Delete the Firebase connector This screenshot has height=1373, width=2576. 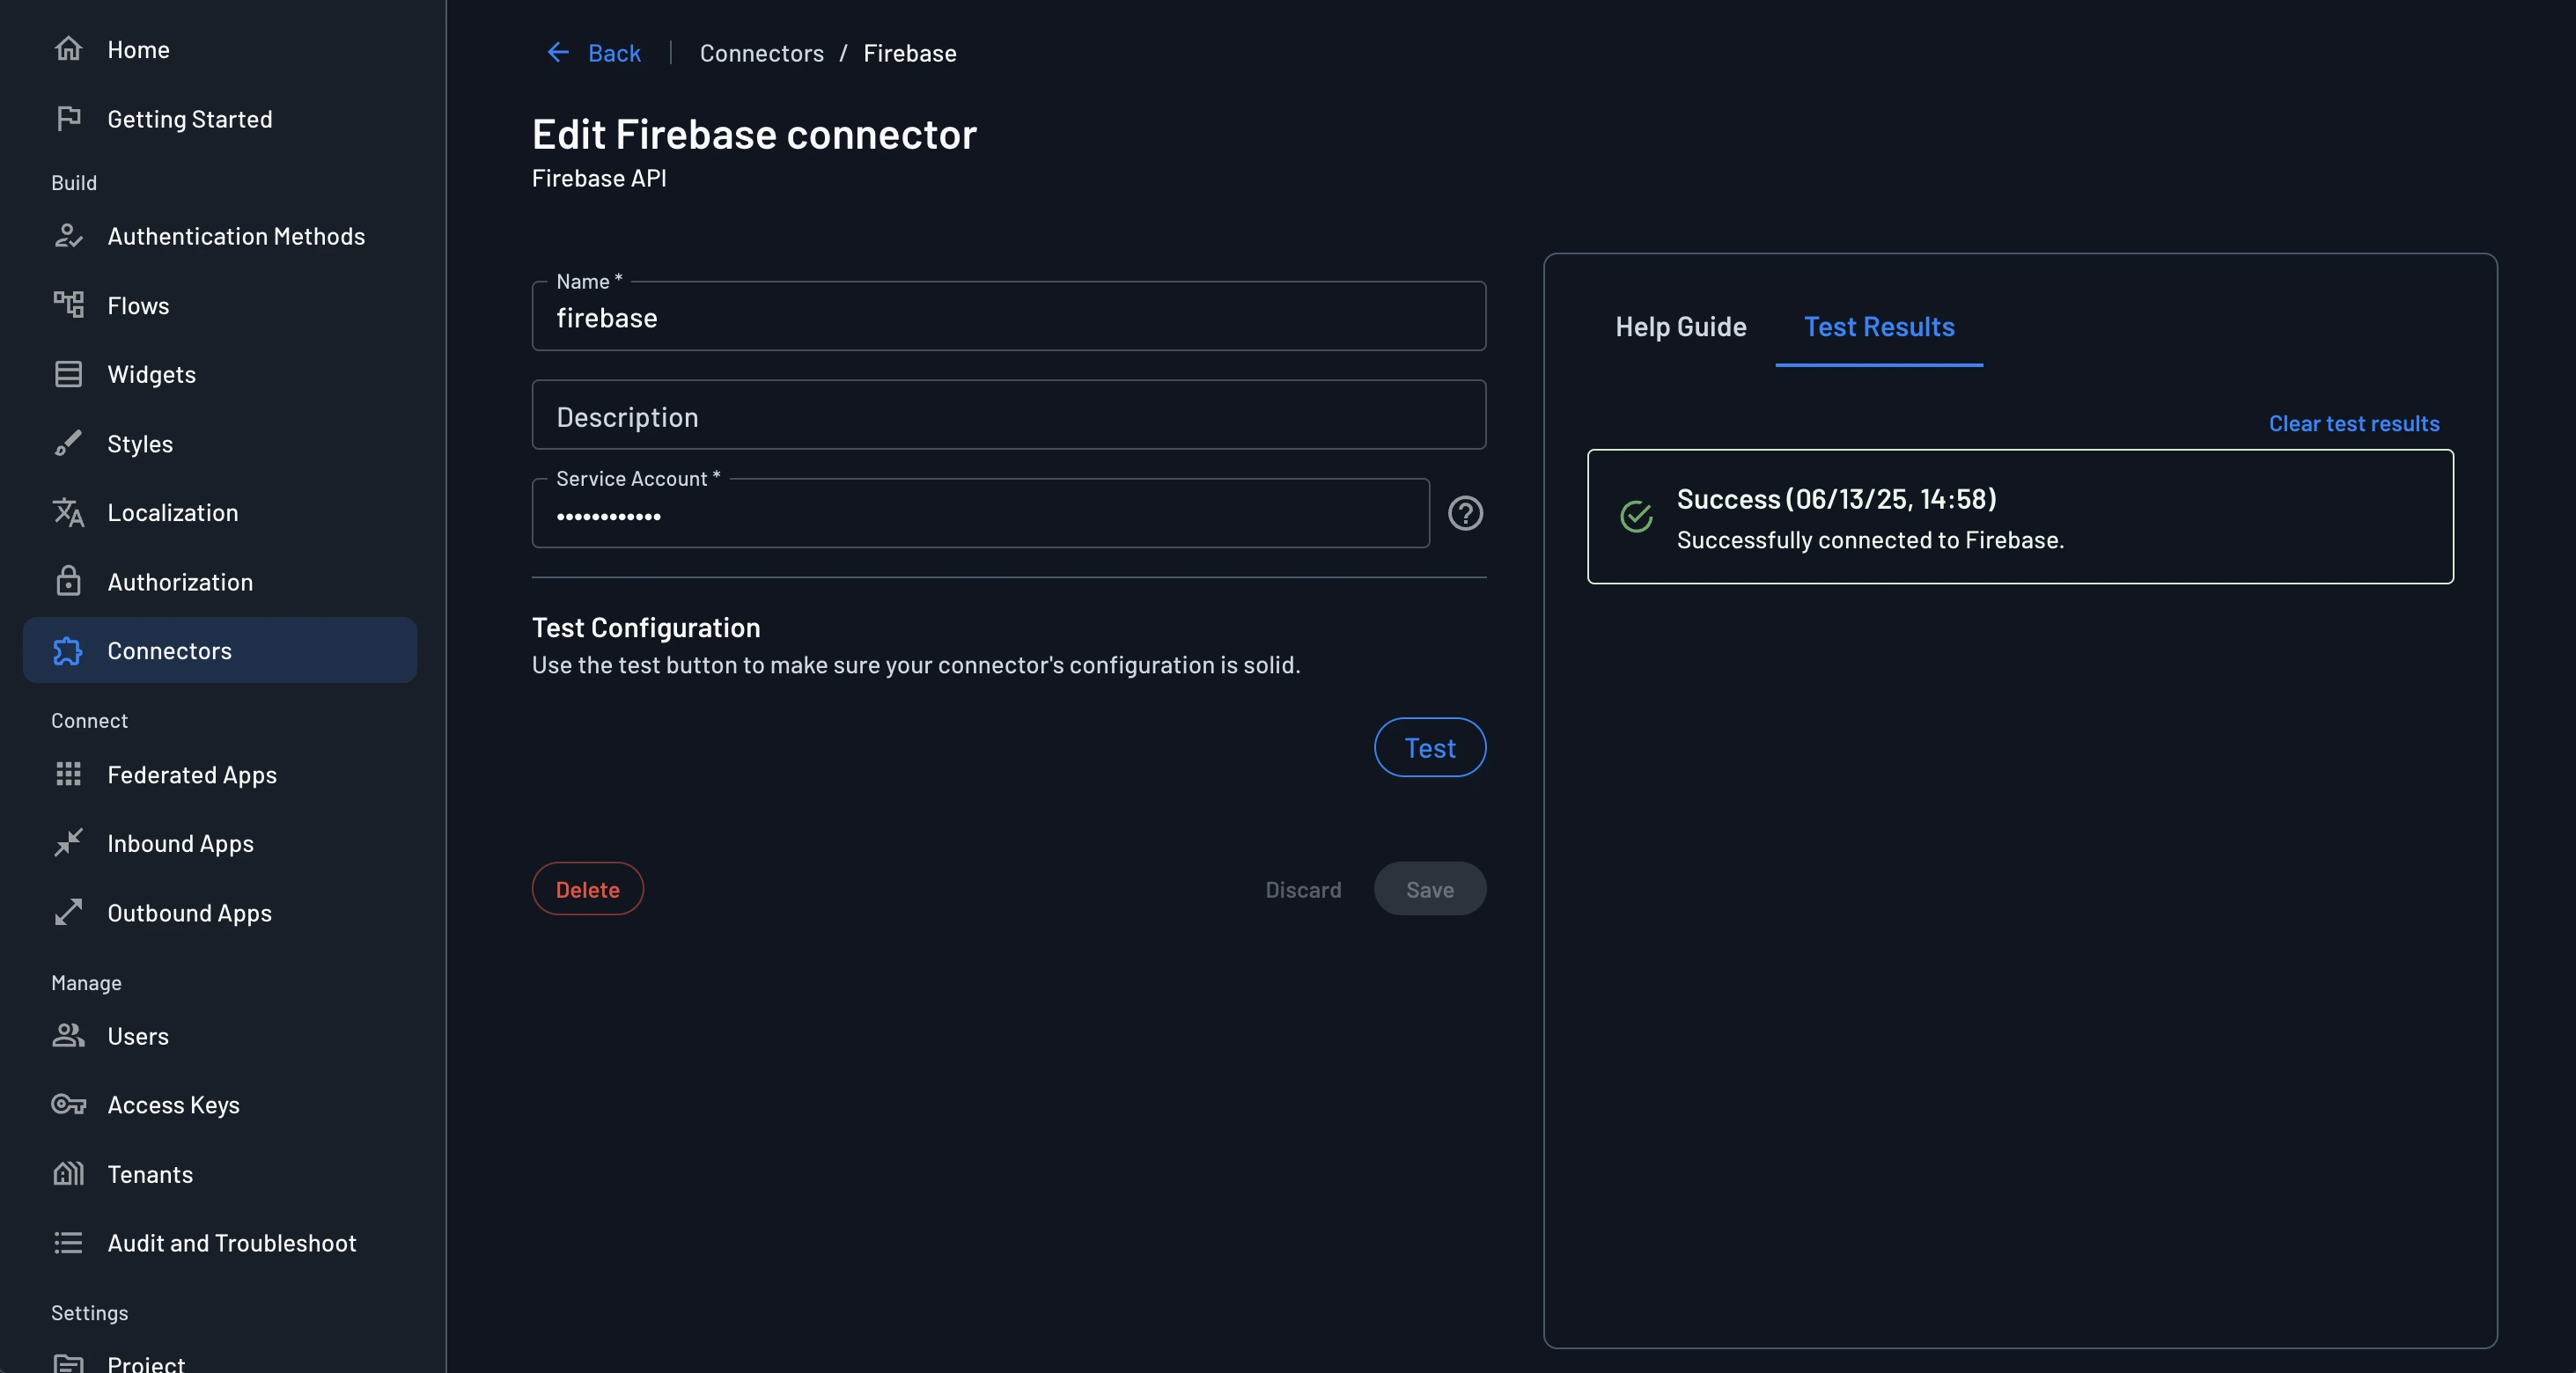pos(587,888)
